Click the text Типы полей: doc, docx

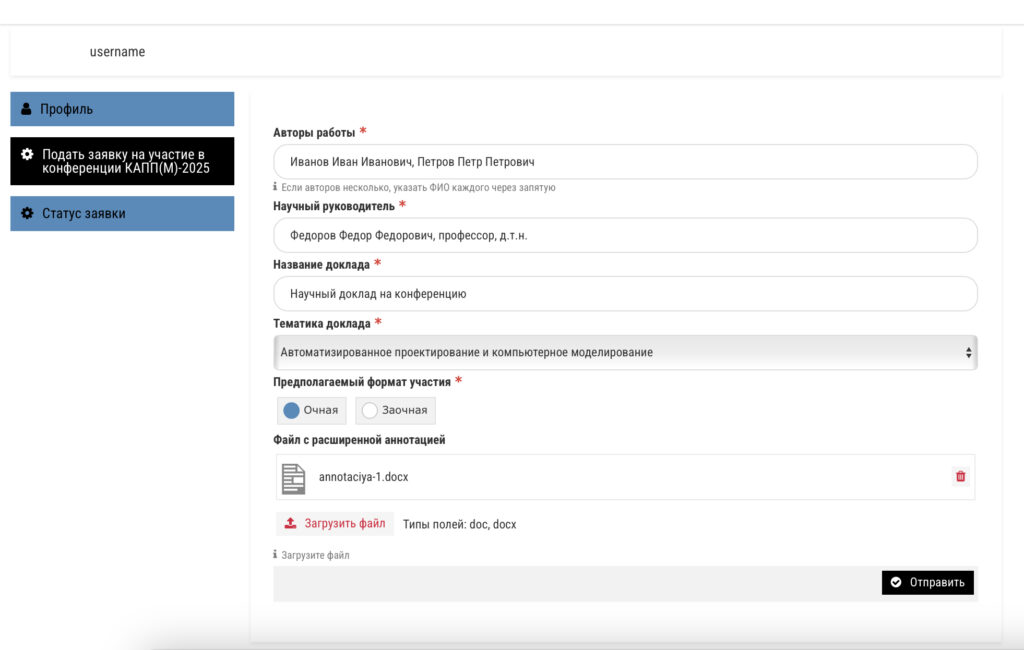pos(460,525)
